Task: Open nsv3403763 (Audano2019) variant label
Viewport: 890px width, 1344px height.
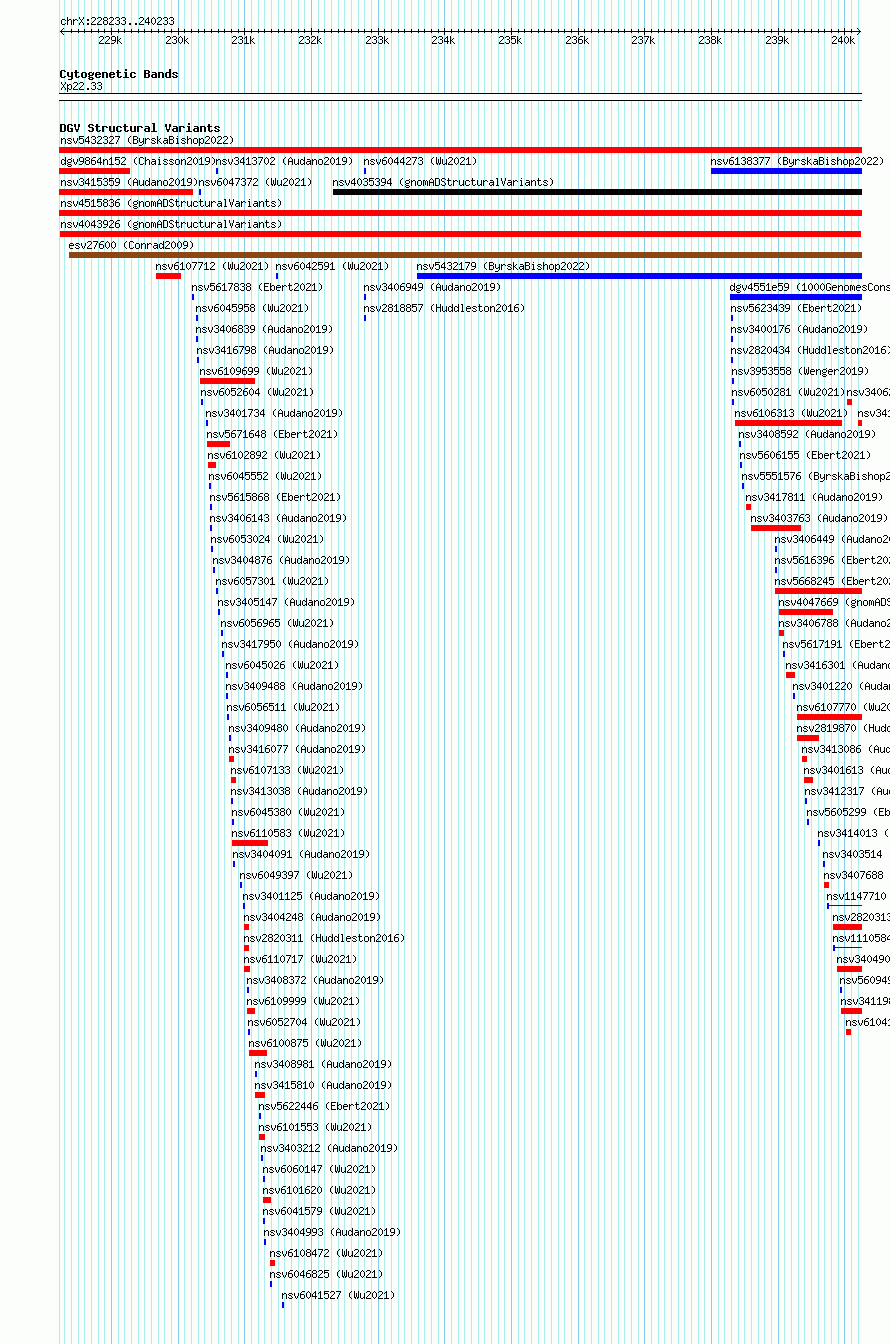Action: coord(819,518)
